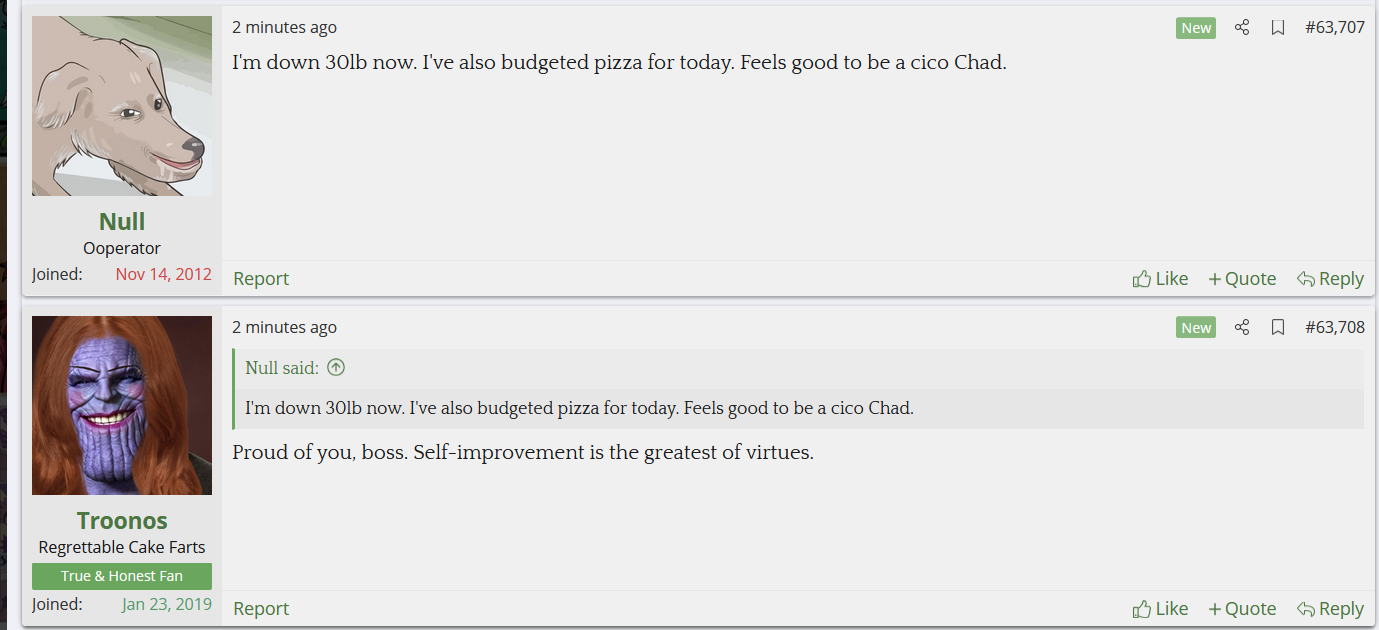1379x630 pixels.
Task: Open Troonos username link
Action: (x=122, y=521)
